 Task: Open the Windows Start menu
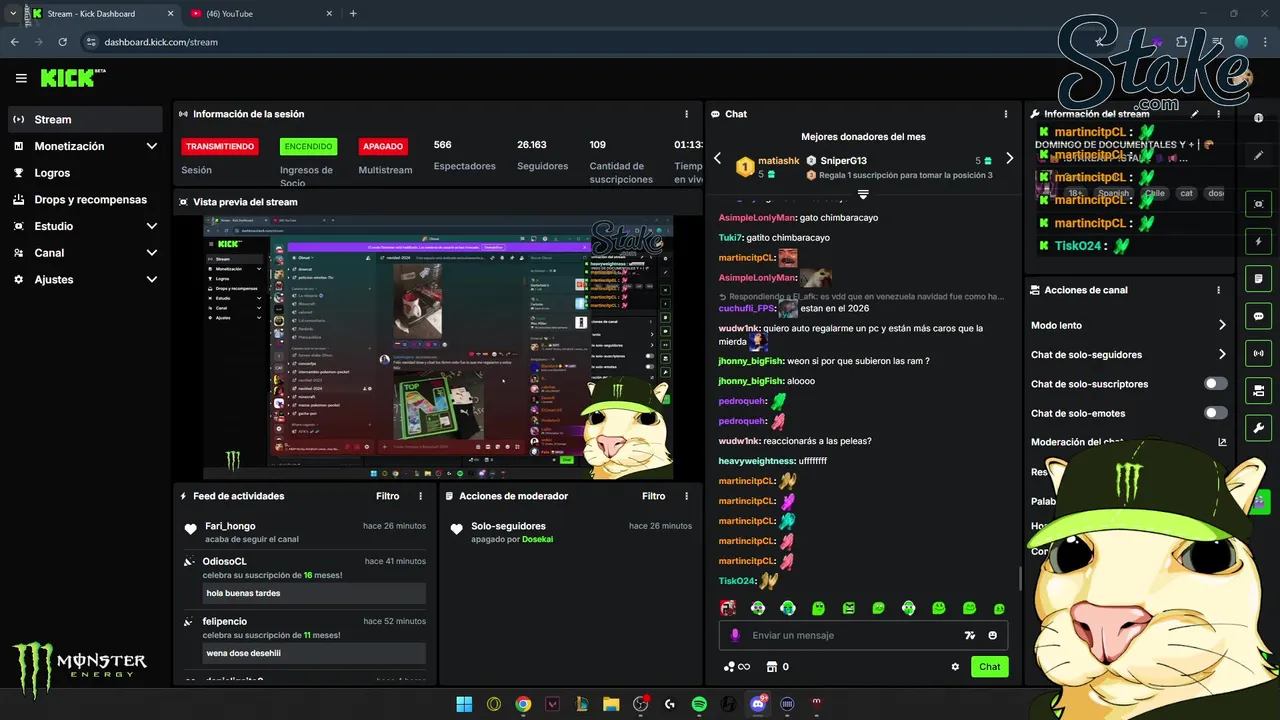pos(464,704)
